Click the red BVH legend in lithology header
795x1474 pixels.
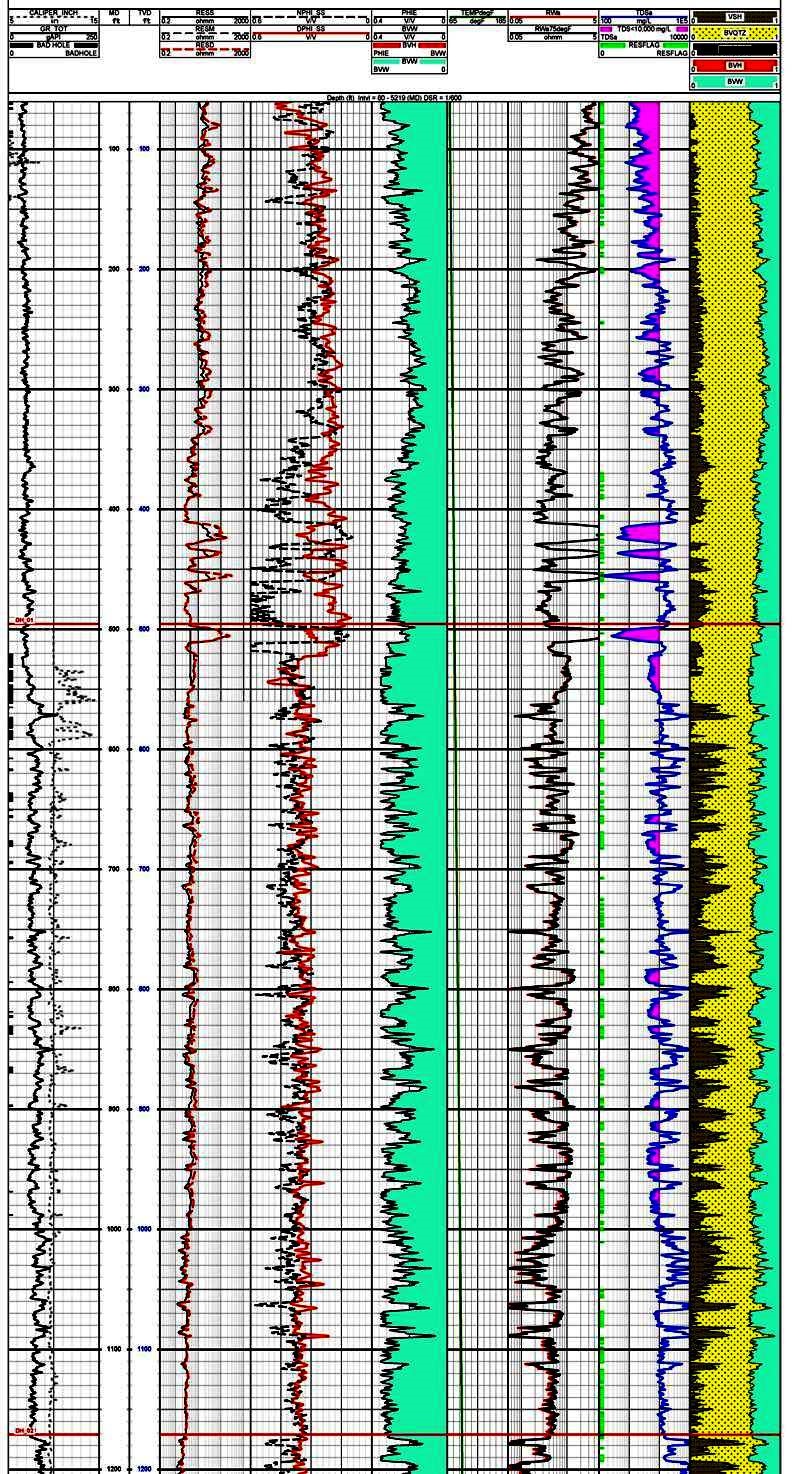(x=734, y=65)
